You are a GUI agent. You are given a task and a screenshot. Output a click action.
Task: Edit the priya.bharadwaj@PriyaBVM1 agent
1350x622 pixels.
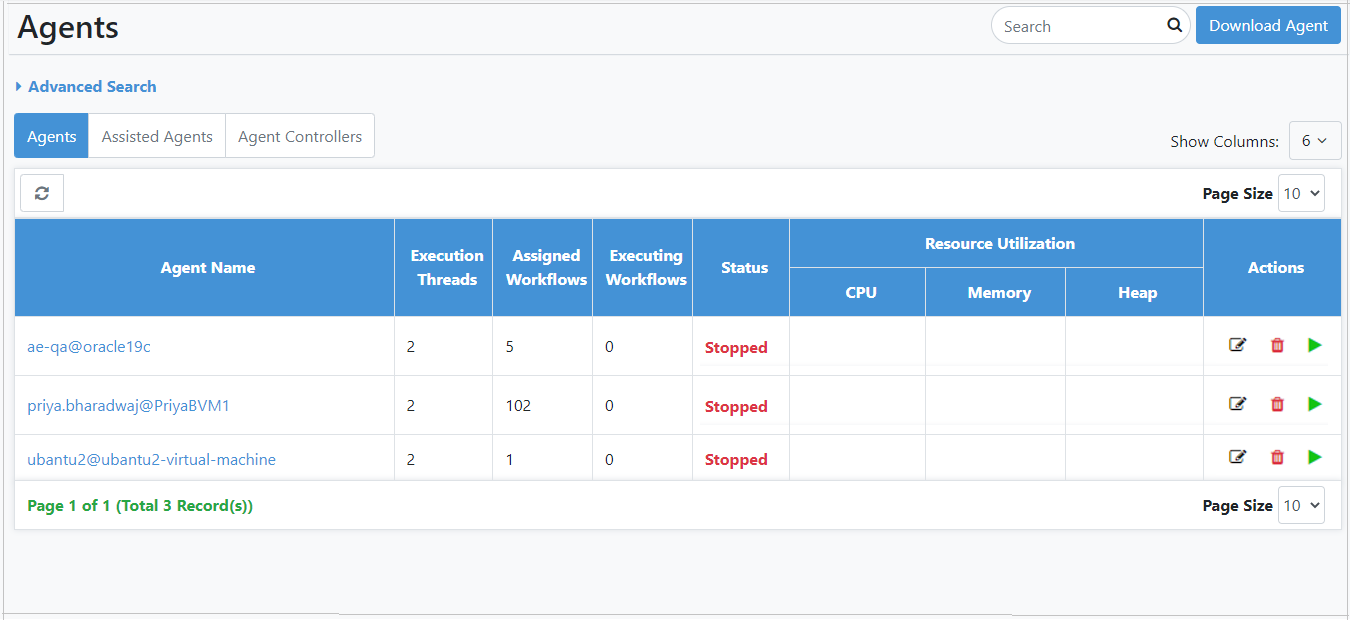1237,404
